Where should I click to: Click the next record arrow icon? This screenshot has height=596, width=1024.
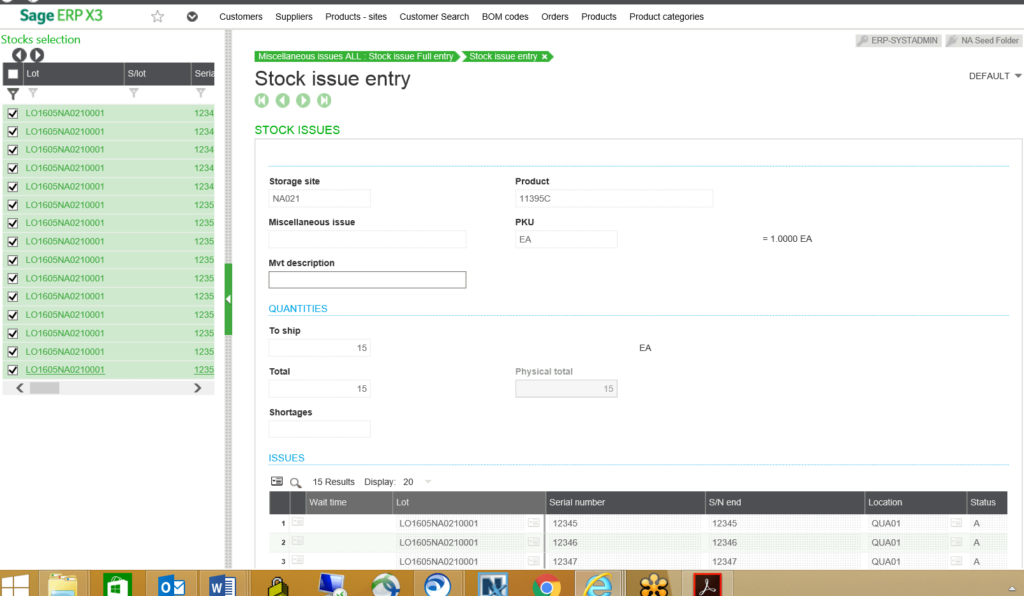(301, 100)
